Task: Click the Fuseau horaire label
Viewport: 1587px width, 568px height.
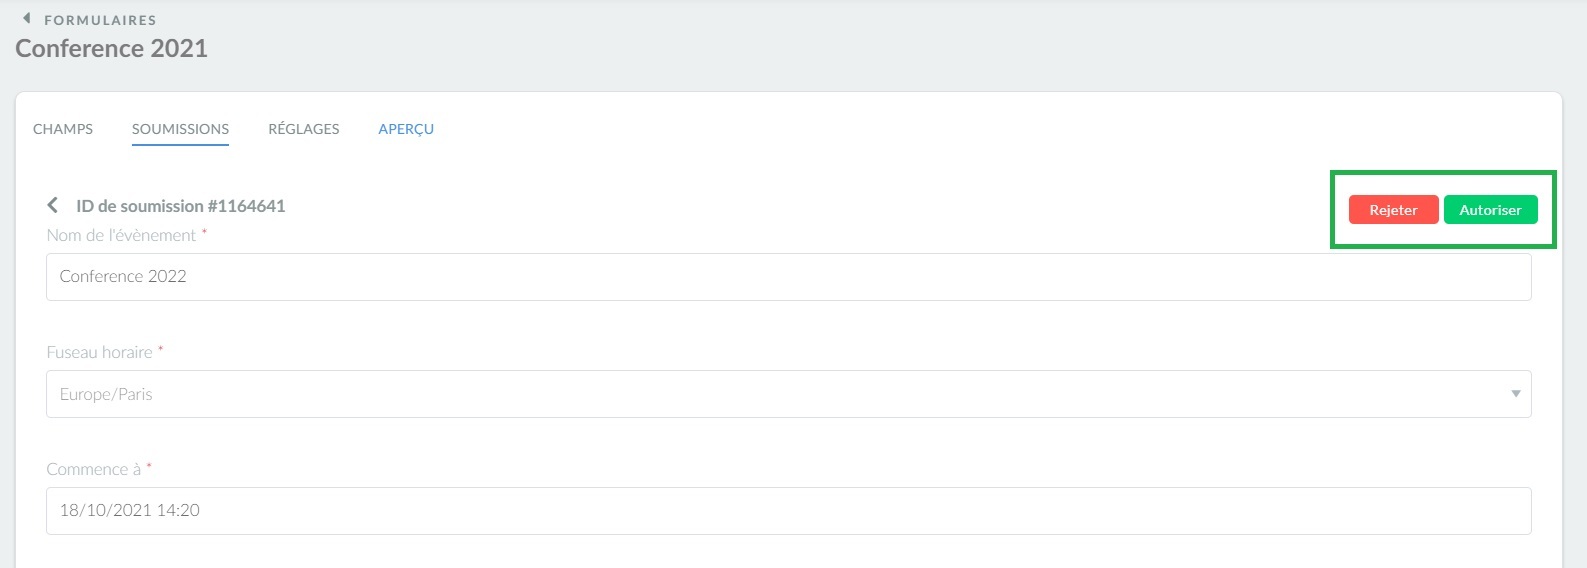Action: 100,352
